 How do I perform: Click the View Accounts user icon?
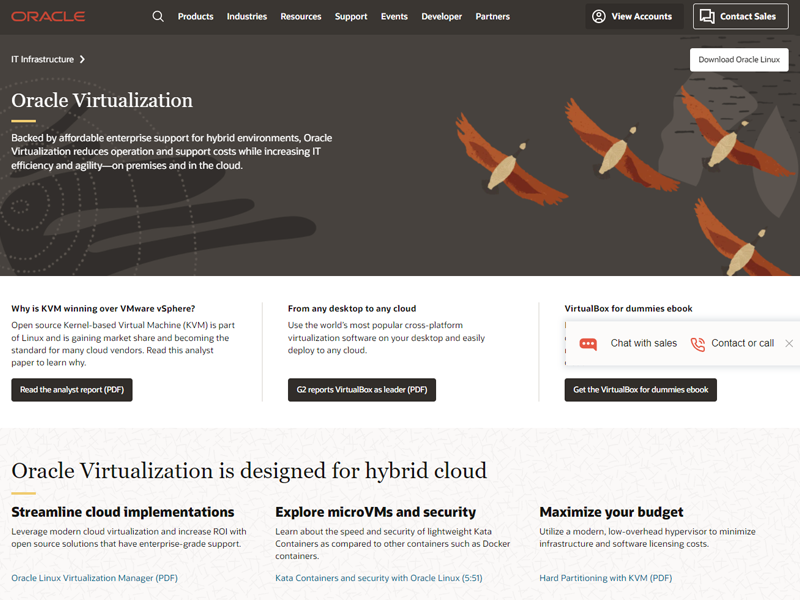coord(599,17)
